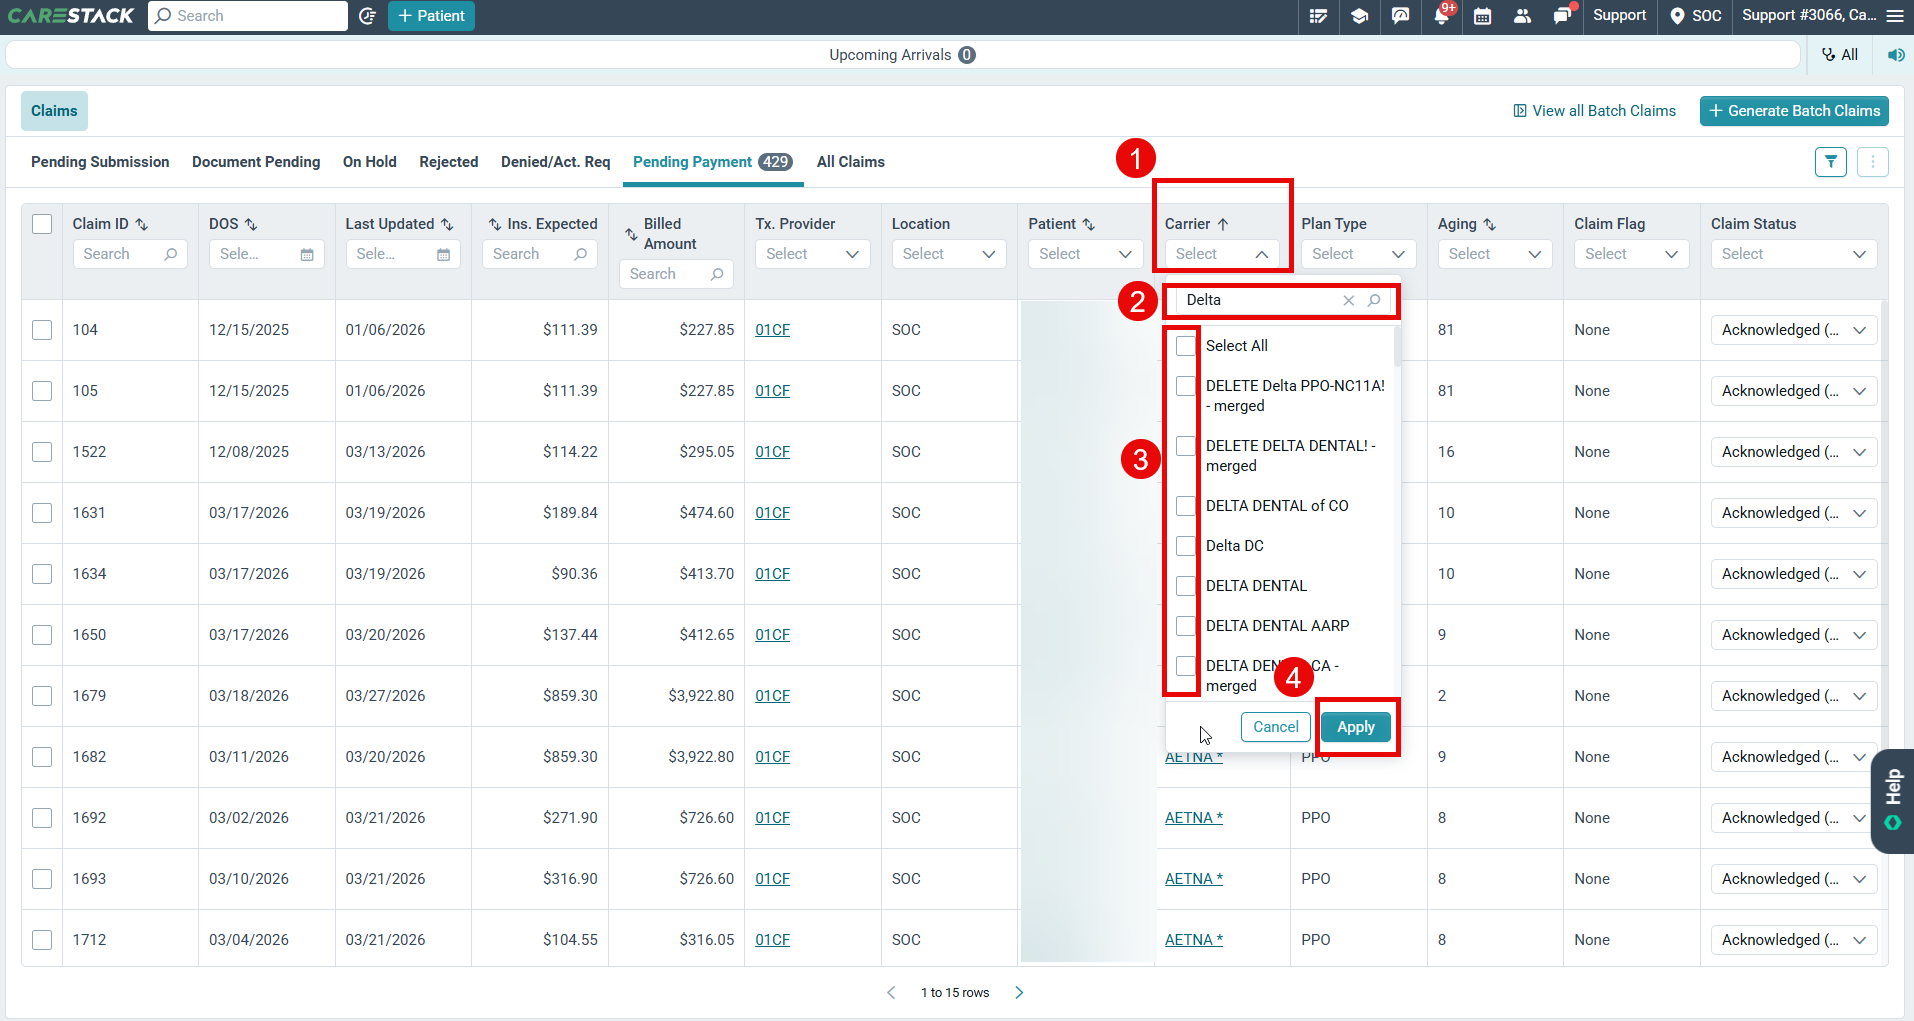This screenshot has height=1021, width=1914.
Task: Open the task list icon in top bar
Action: pyautogui.click(x=1319, y=16)
